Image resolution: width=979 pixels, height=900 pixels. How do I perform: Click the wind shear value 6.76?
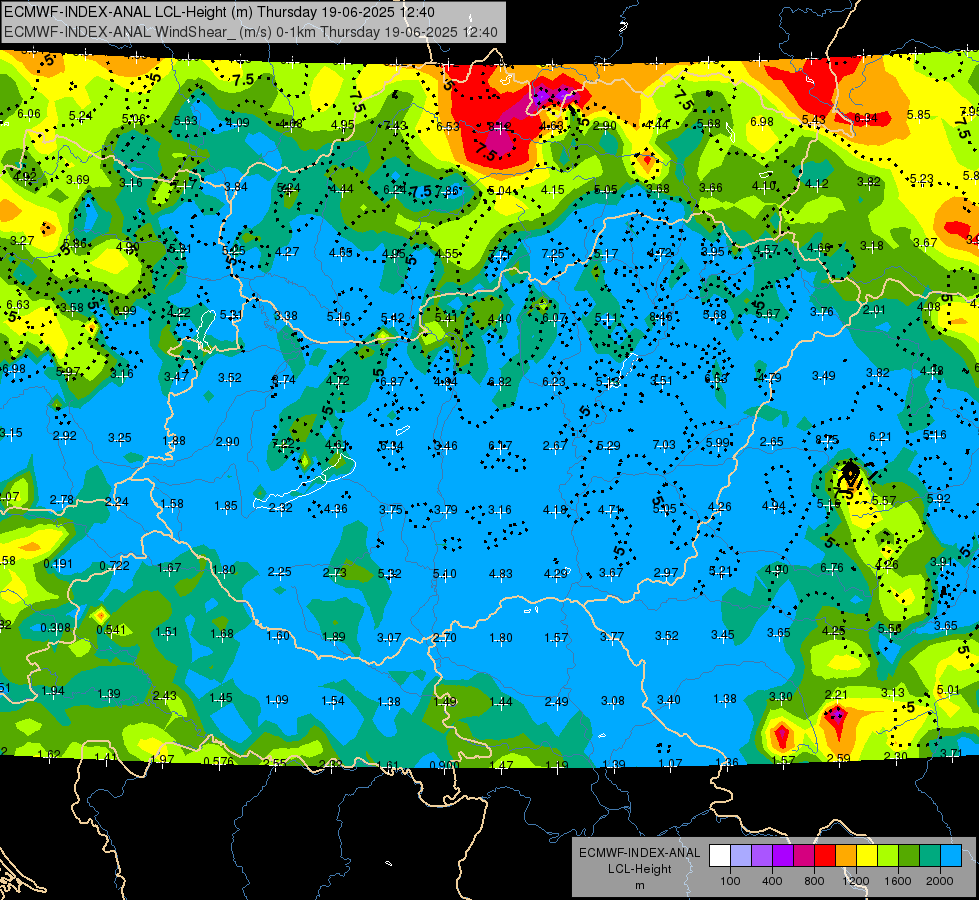832,568
